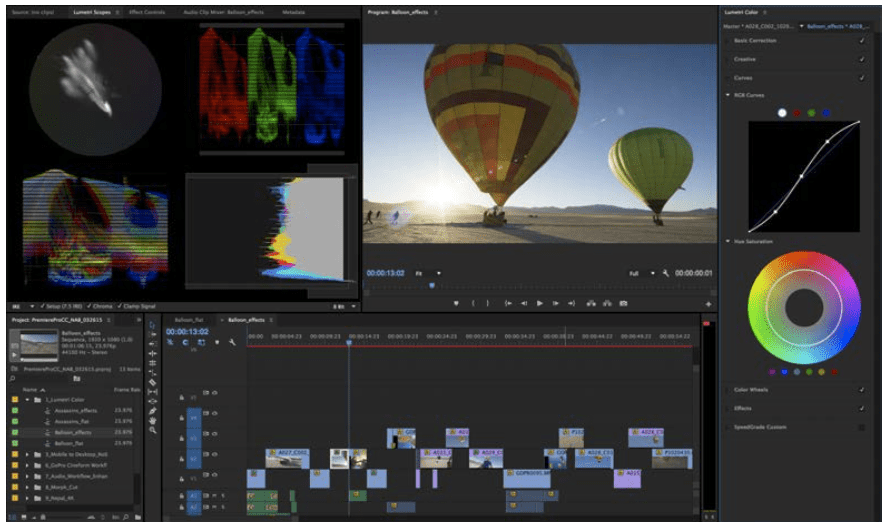Click the Add Marker icon in Program monitor

[x=457, y=303]
